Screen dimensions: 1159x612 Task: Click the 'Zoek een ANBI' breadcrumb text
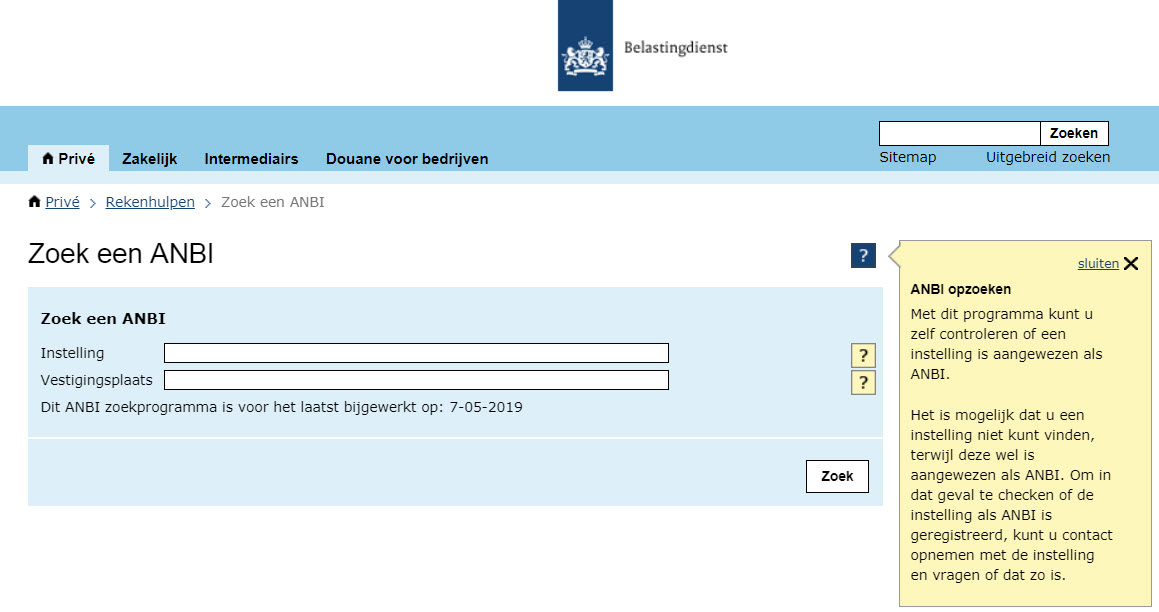273,203
